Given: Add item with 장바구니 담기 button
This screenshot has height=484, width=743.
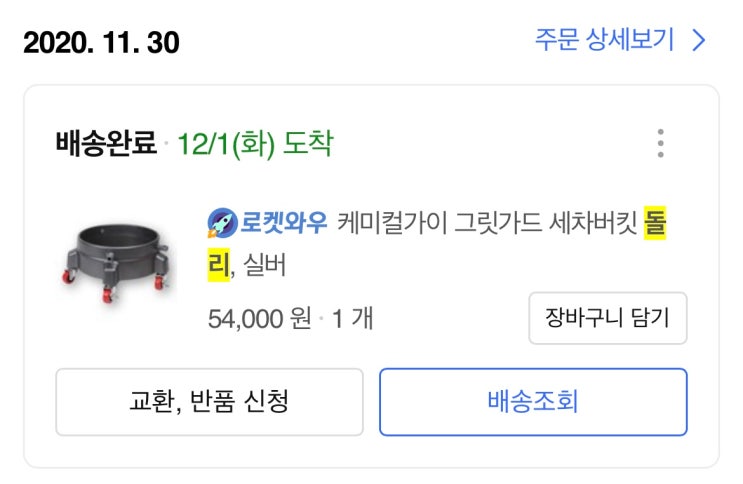Looking at the screenshot, I should coord(608,319).
